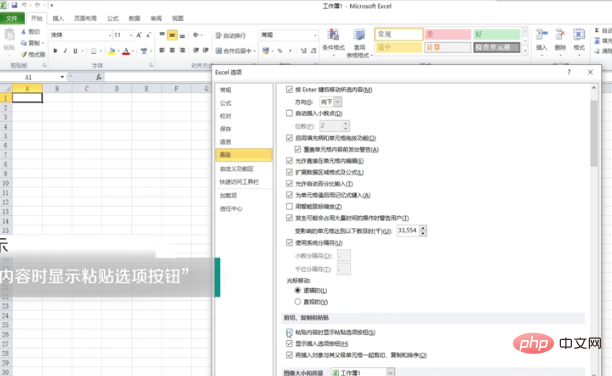Enable the zoom on roll with IntelliMouse checkbox
The image size is (612, 376).
point(289,206)
